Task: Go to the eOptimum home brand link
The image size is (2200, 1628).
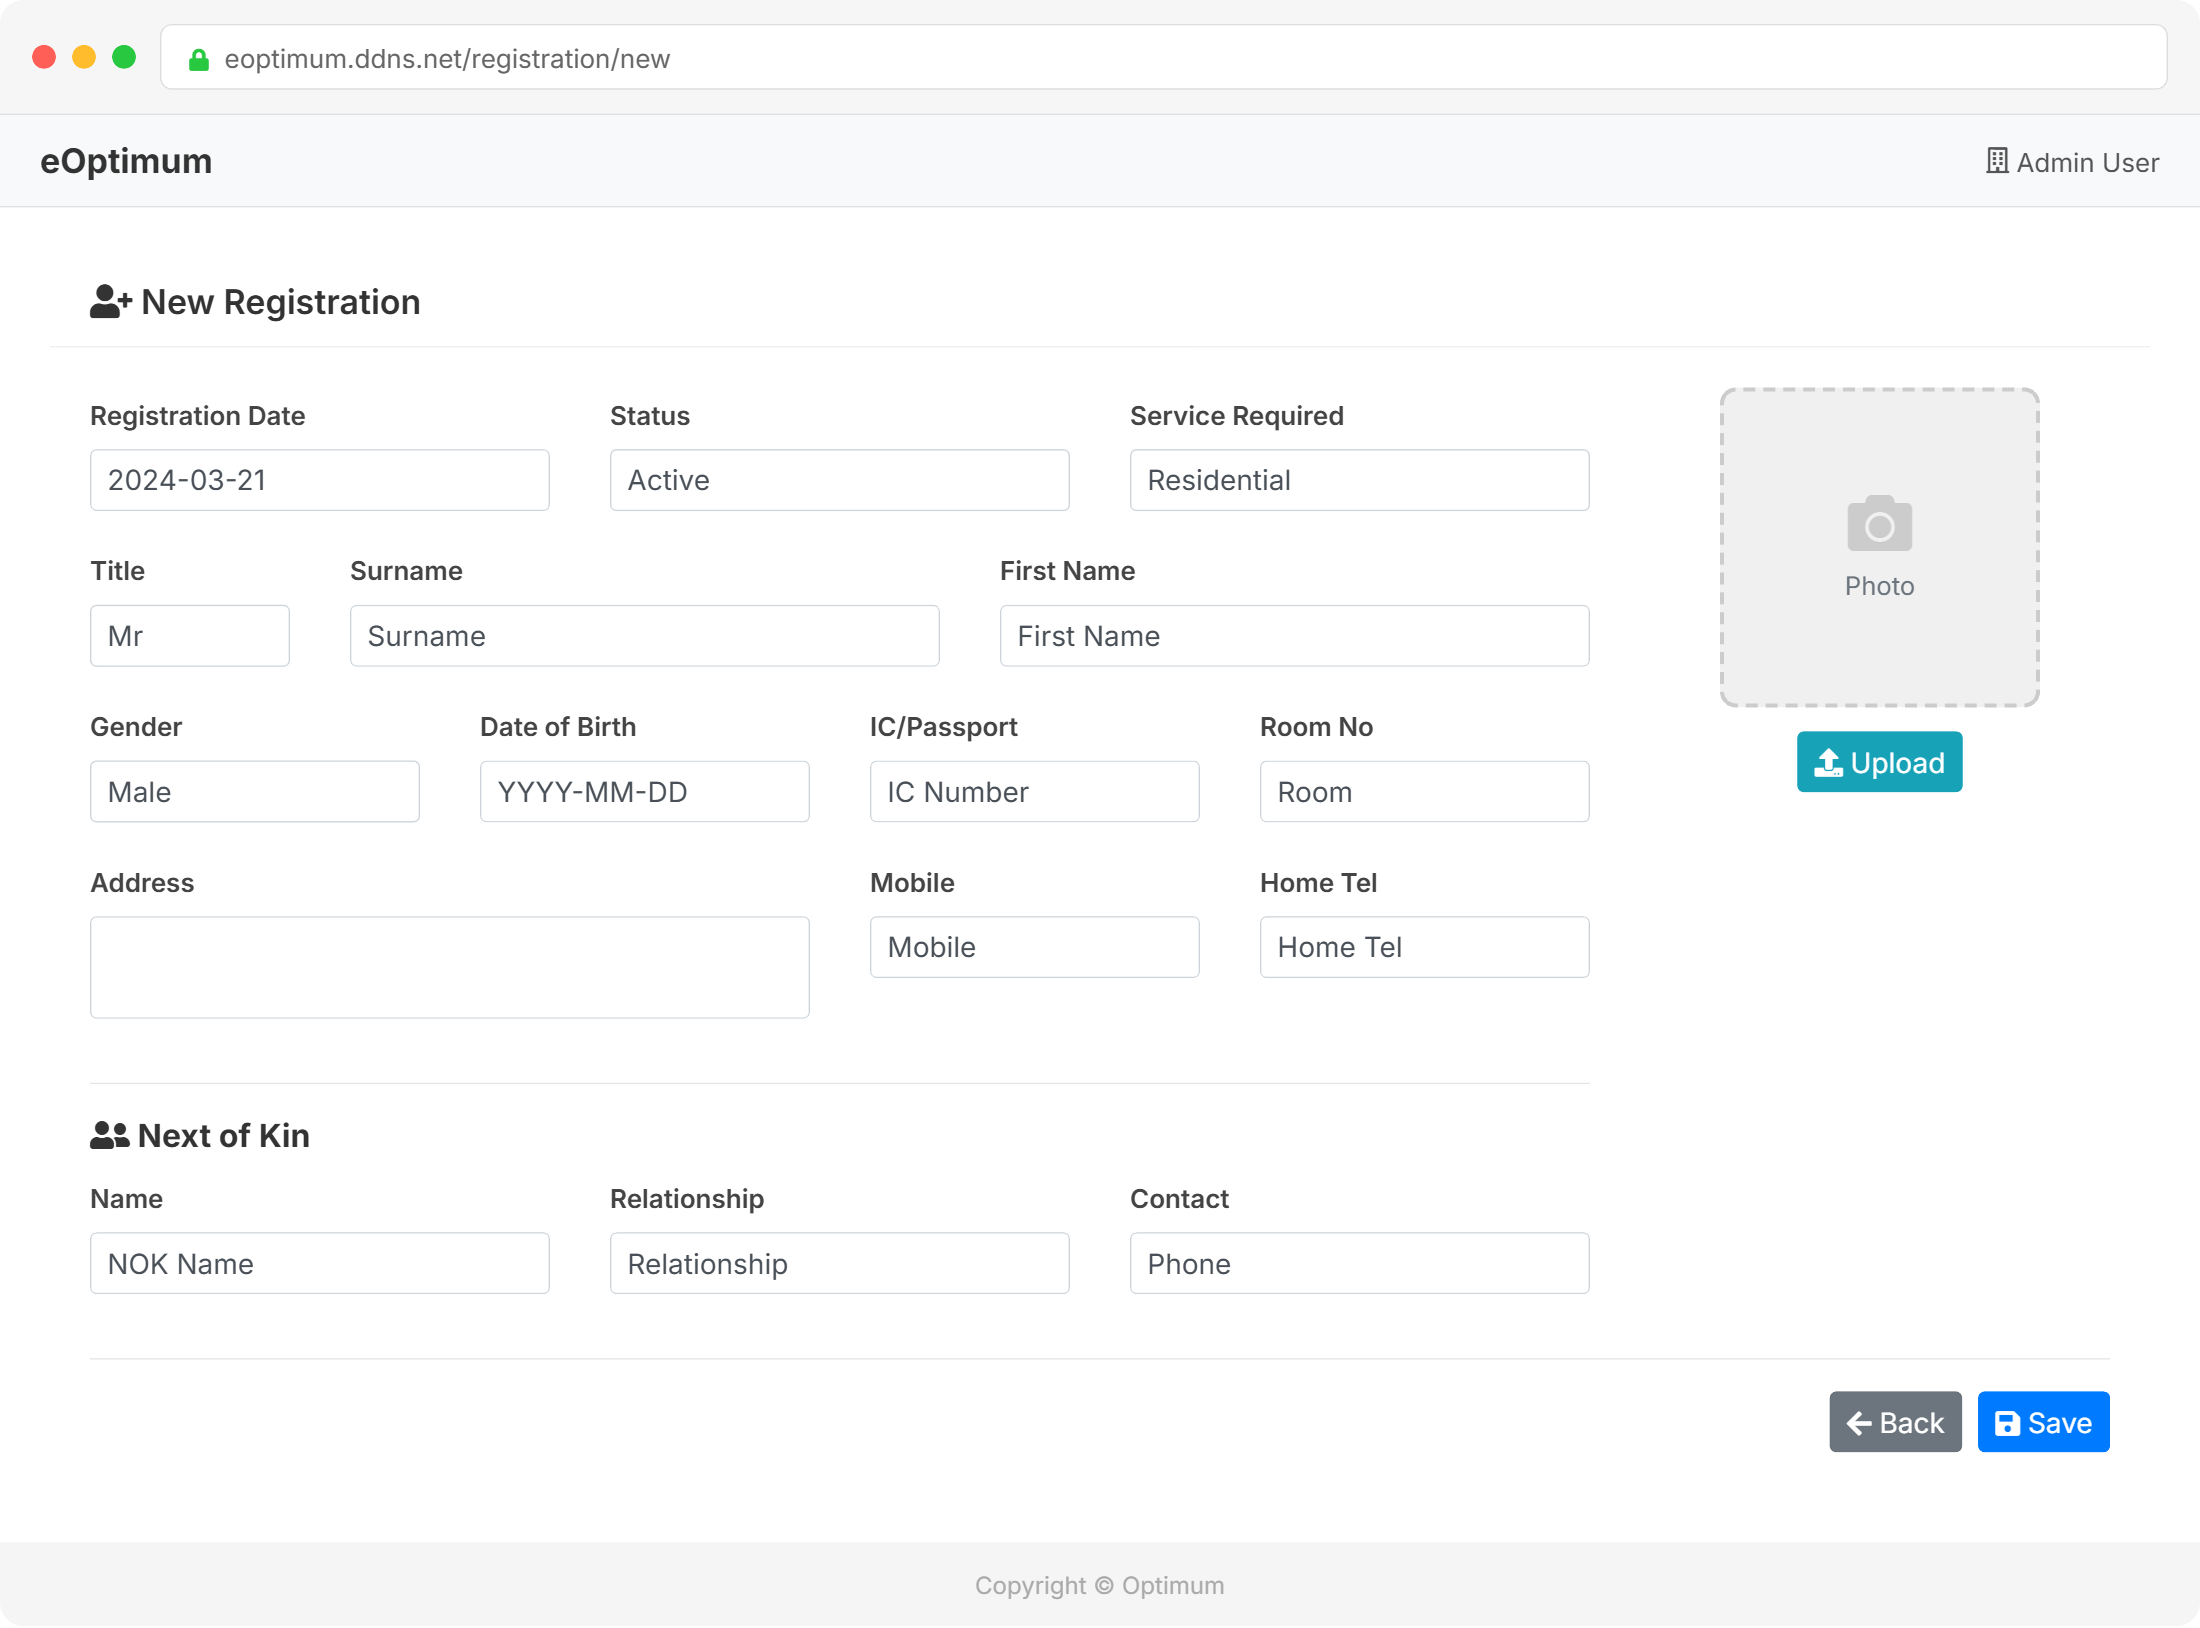Action: pyautogui.click(x=126, y=161)
